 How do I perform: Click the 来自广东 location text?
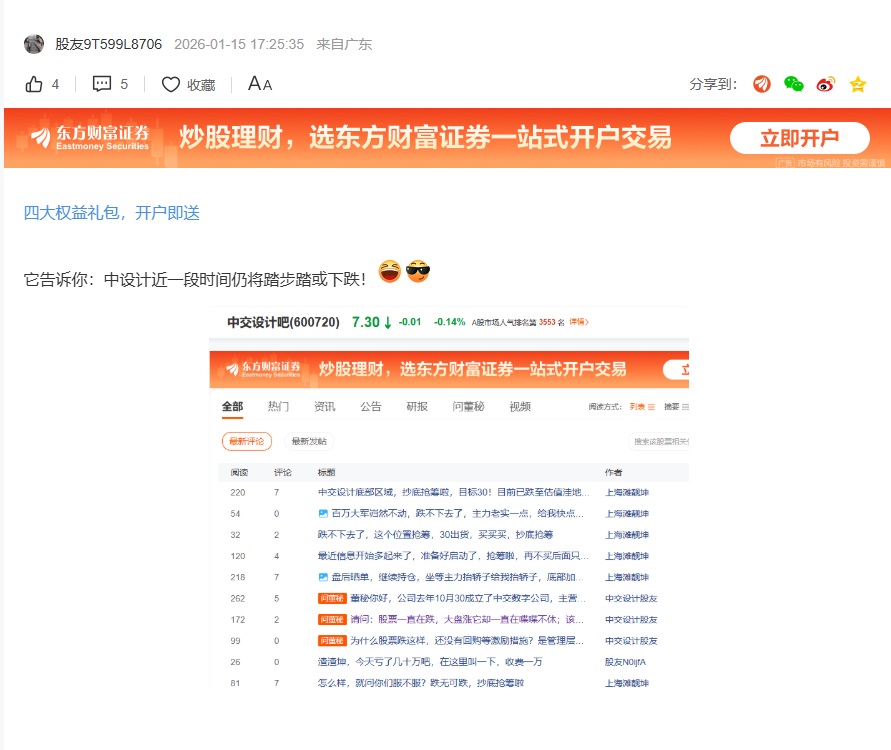tap(344, 44)
